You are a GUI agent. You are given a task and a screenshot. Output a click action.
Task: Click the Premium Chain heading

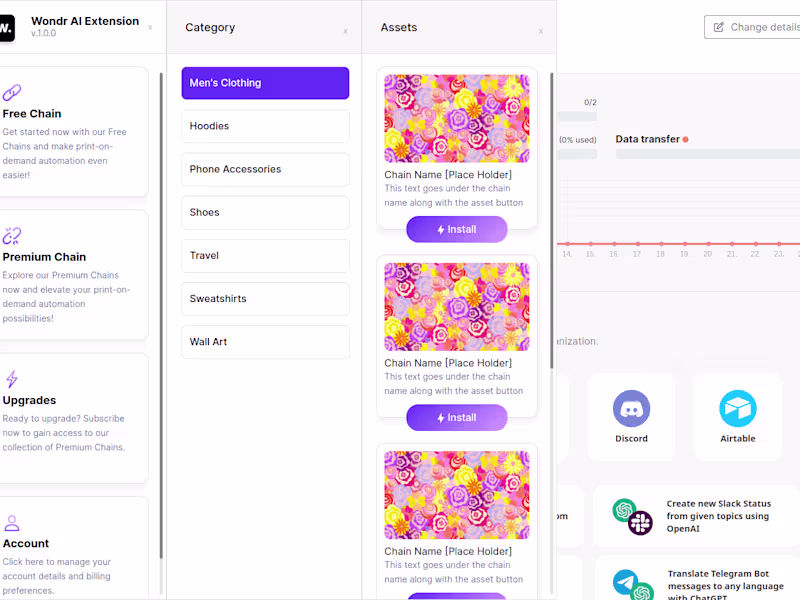pos(44,257)
